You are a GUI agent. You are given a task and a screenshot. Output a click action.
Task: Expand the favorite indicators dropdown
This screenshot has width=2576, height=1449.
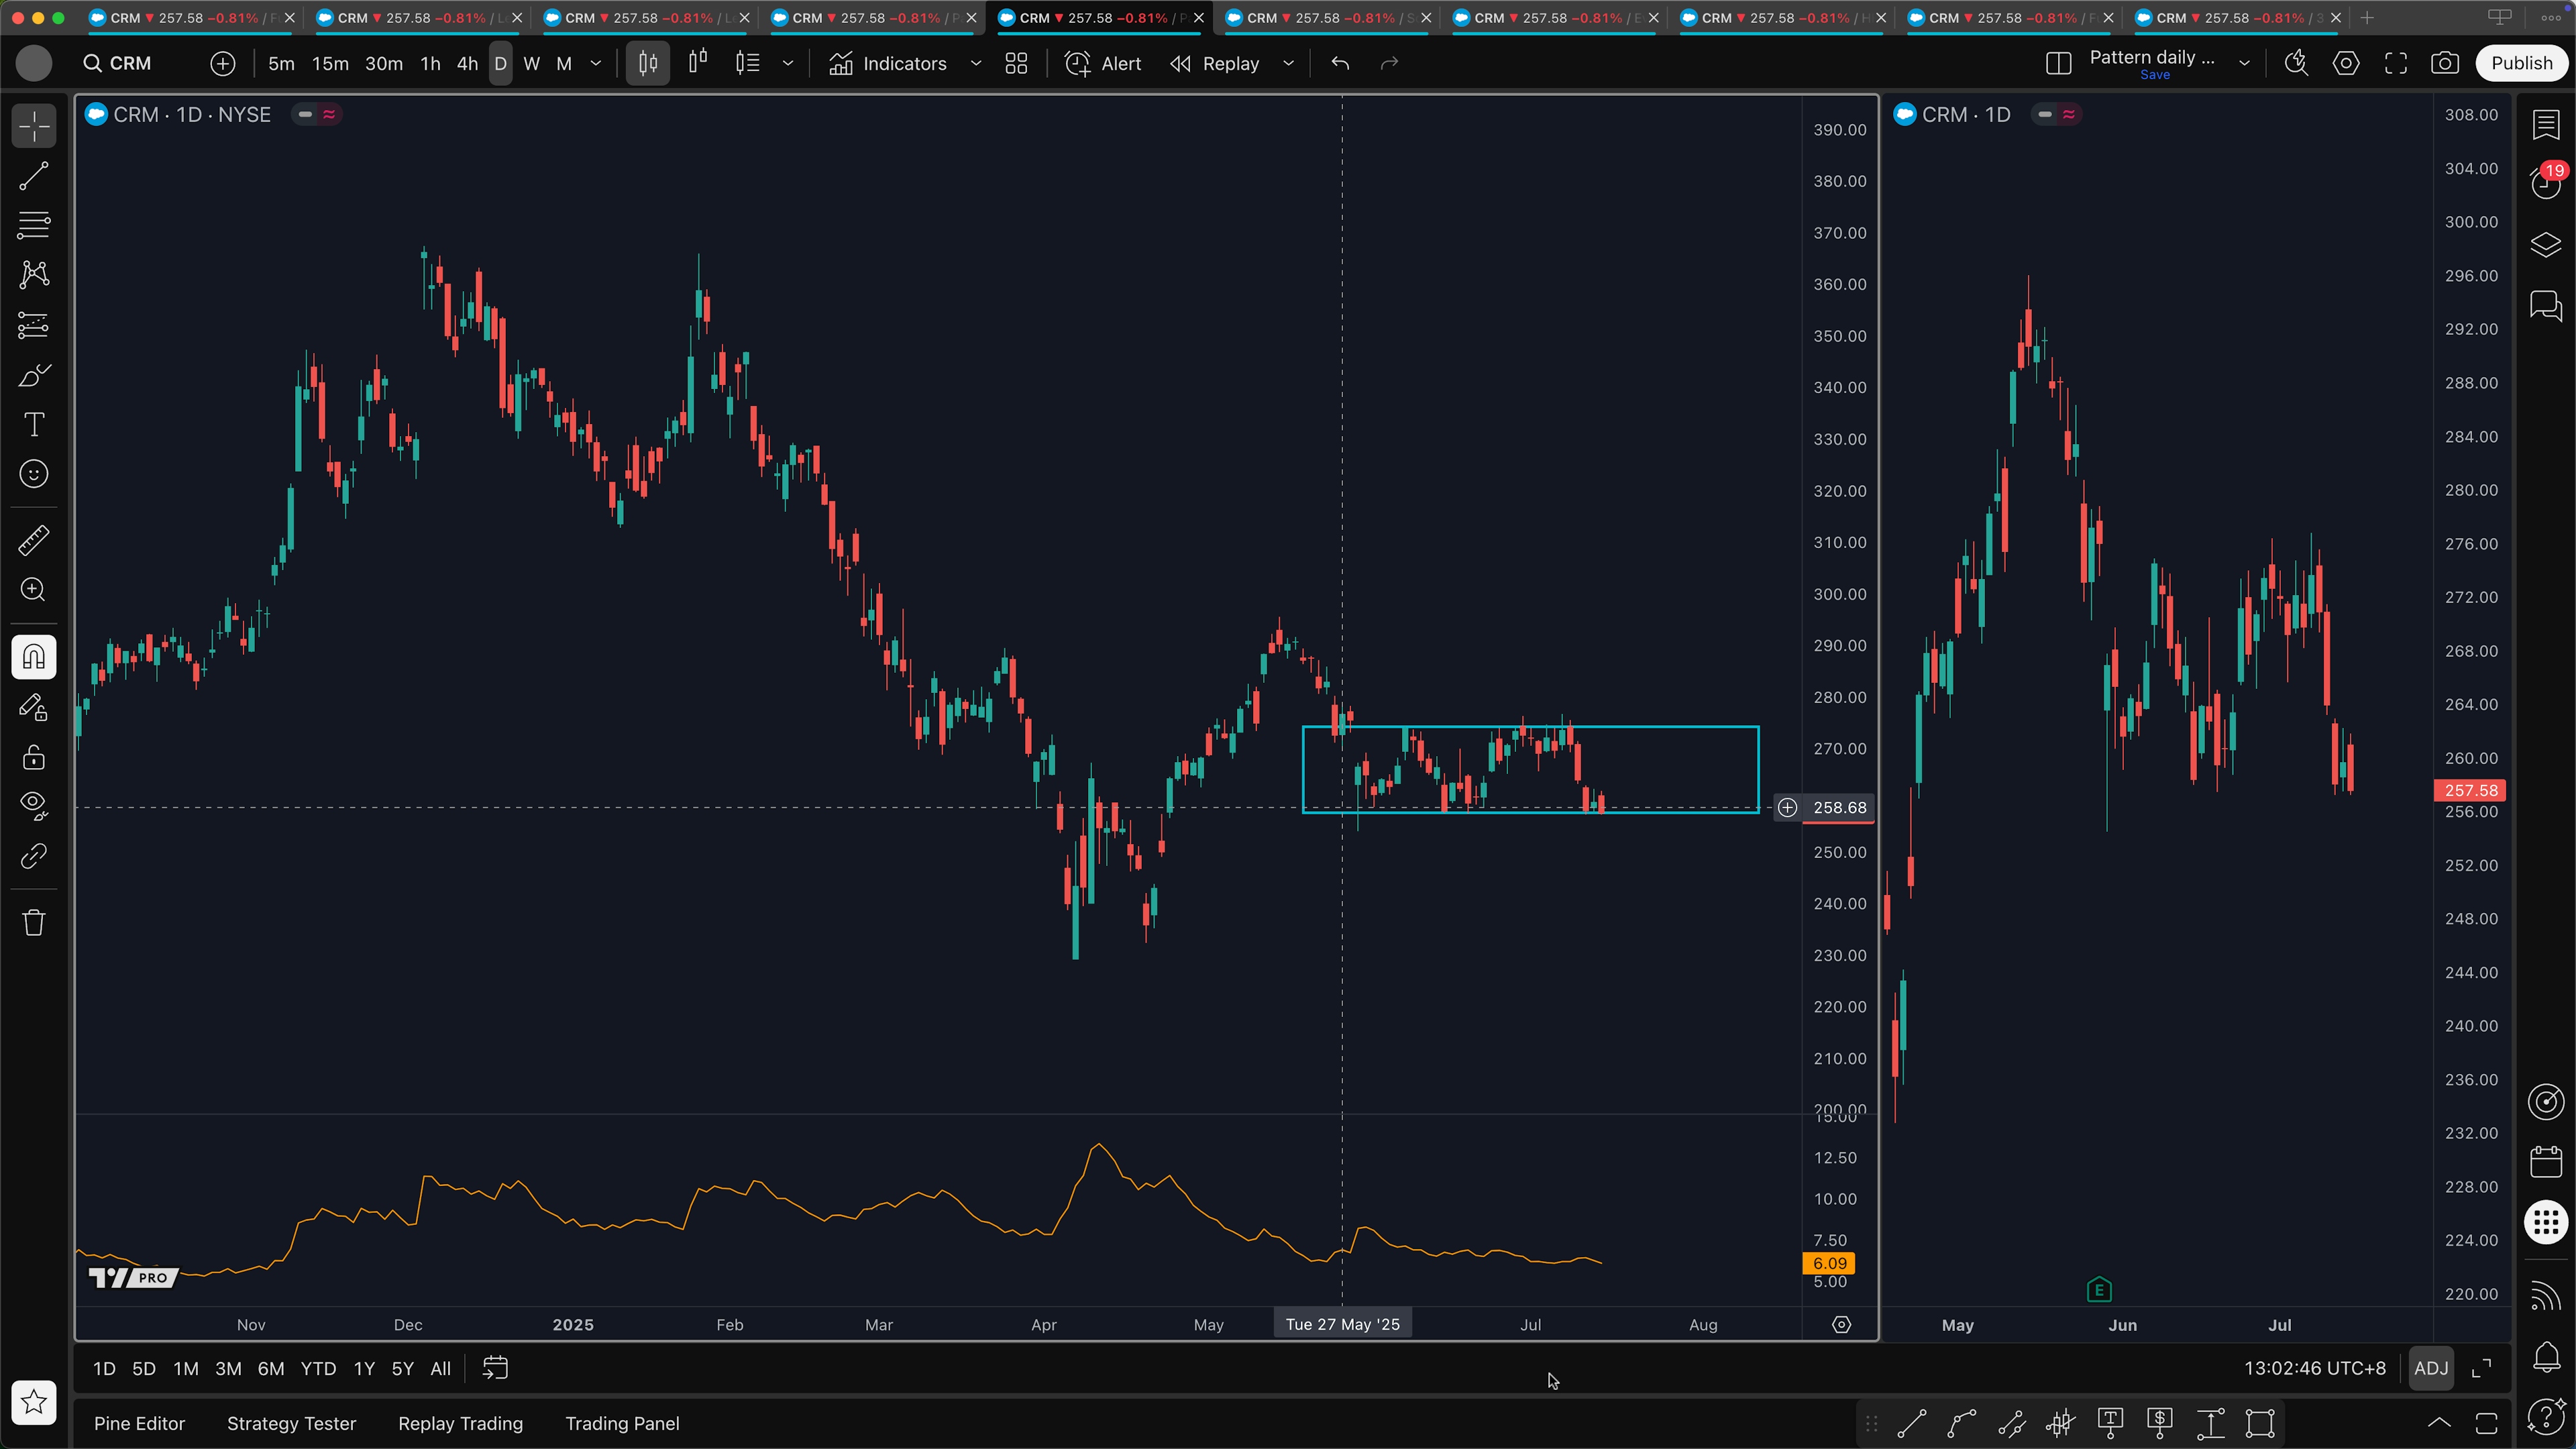(x=976, y=63)
